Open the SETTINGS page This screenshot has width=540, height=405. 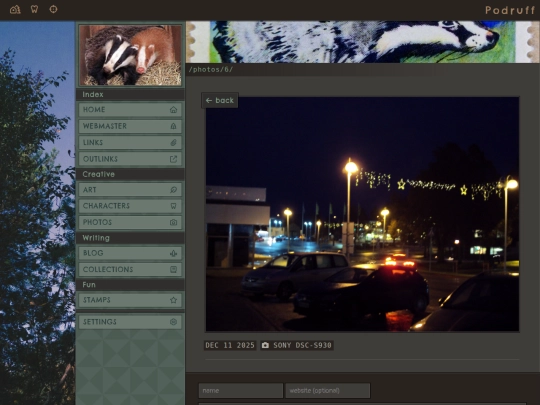(130, 322)
